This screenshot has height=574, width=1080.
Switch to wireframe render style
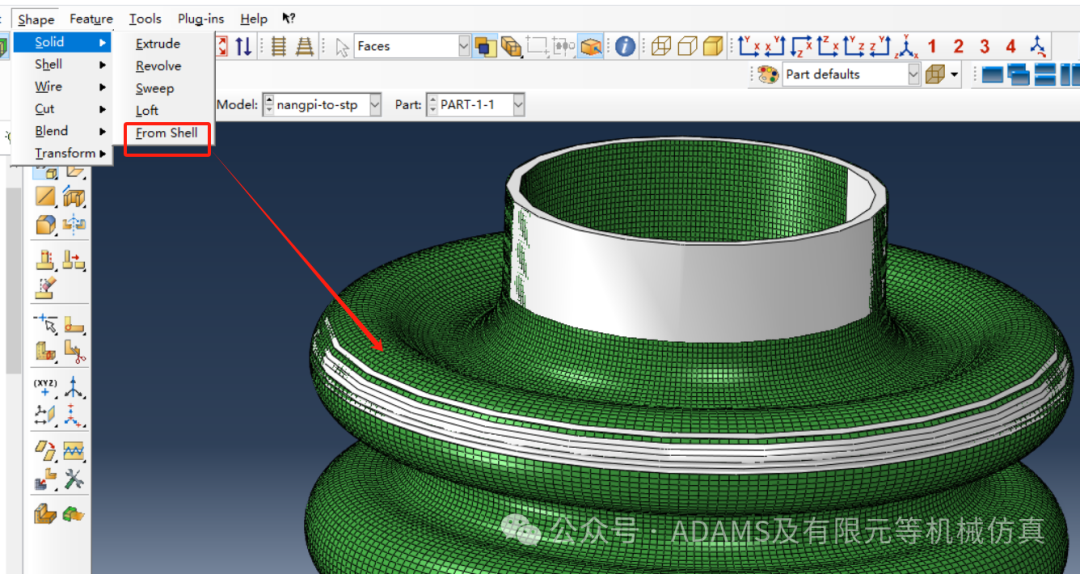click(x=661, y=46)
